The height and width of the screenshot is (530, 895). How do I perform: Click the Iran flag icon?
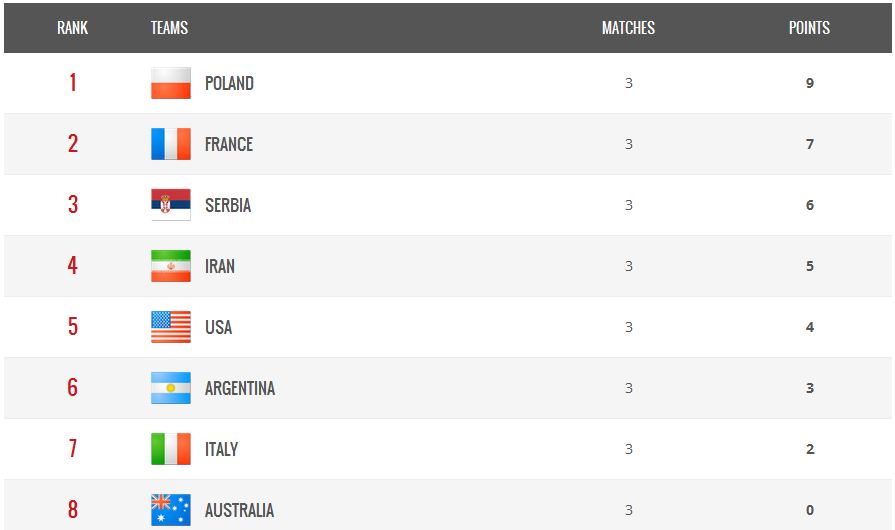pyautogui.click(x=171, y=266)
